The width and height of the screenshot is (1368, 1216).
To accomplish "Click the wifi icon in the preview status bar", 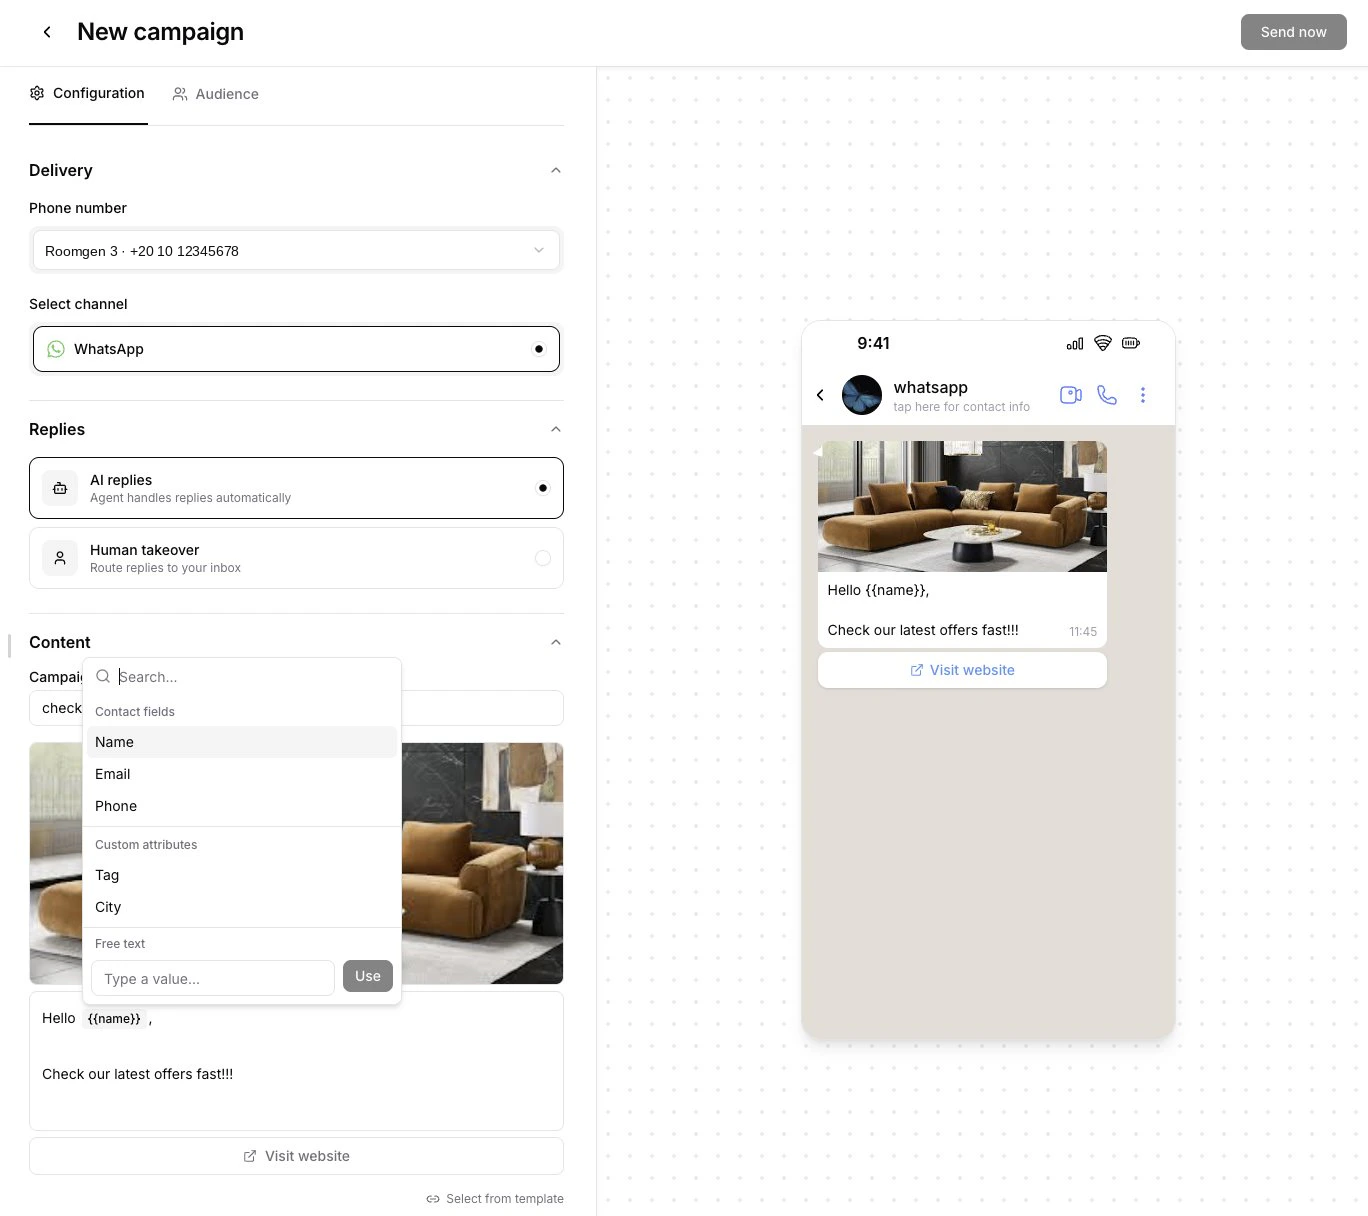I will click(x=1103, y=343).
